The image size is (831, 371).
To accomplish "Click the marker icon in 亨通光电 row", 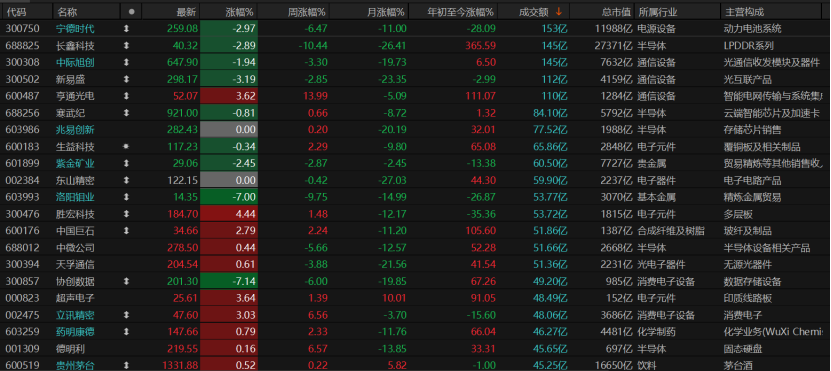I will click(126, 96).
